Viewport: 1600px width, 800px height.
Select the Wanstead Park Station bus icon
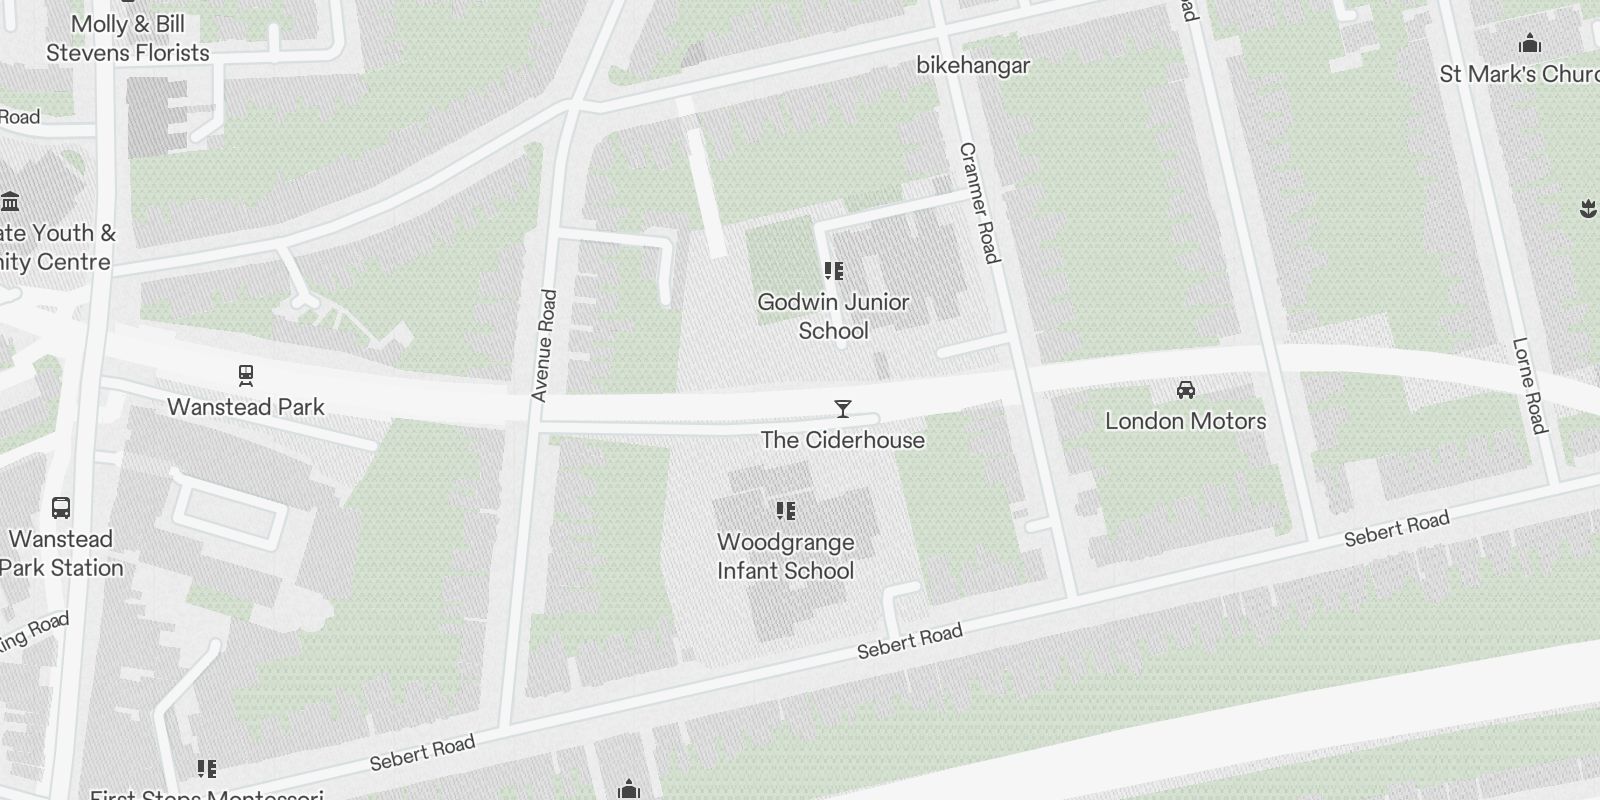pos(61,508)
